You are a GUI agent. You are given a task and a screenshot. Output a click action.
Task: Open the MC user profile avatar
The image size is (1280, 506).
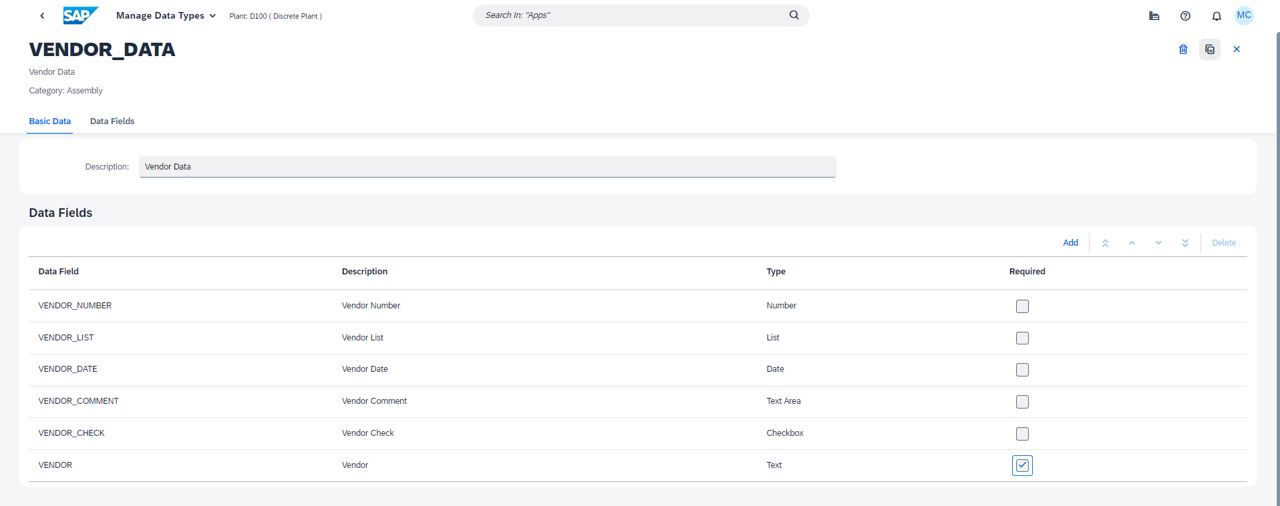pos(1244,16)
